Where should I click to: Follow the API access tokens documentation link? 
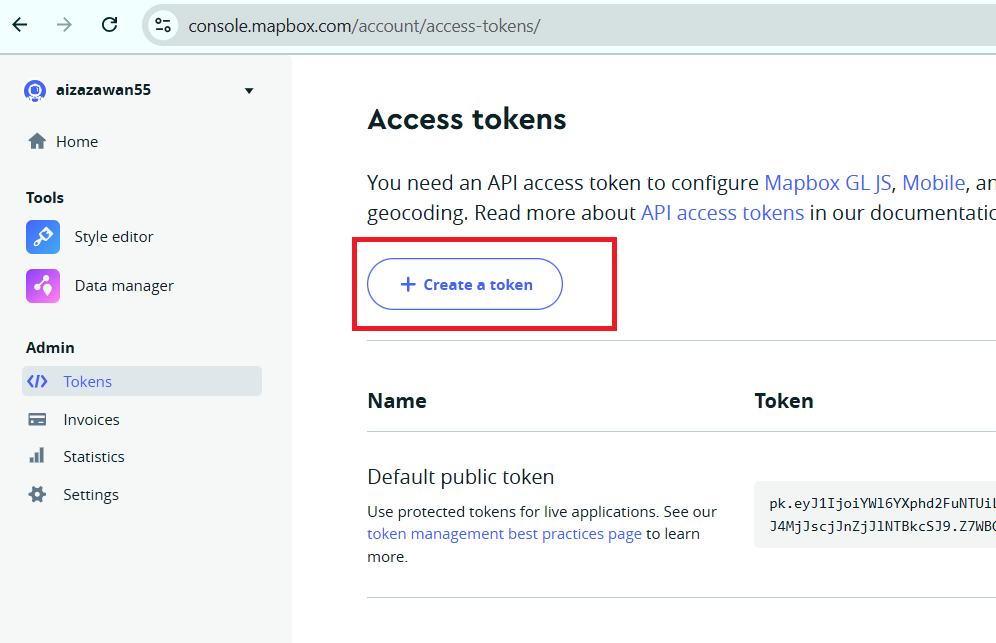[722, 213]
